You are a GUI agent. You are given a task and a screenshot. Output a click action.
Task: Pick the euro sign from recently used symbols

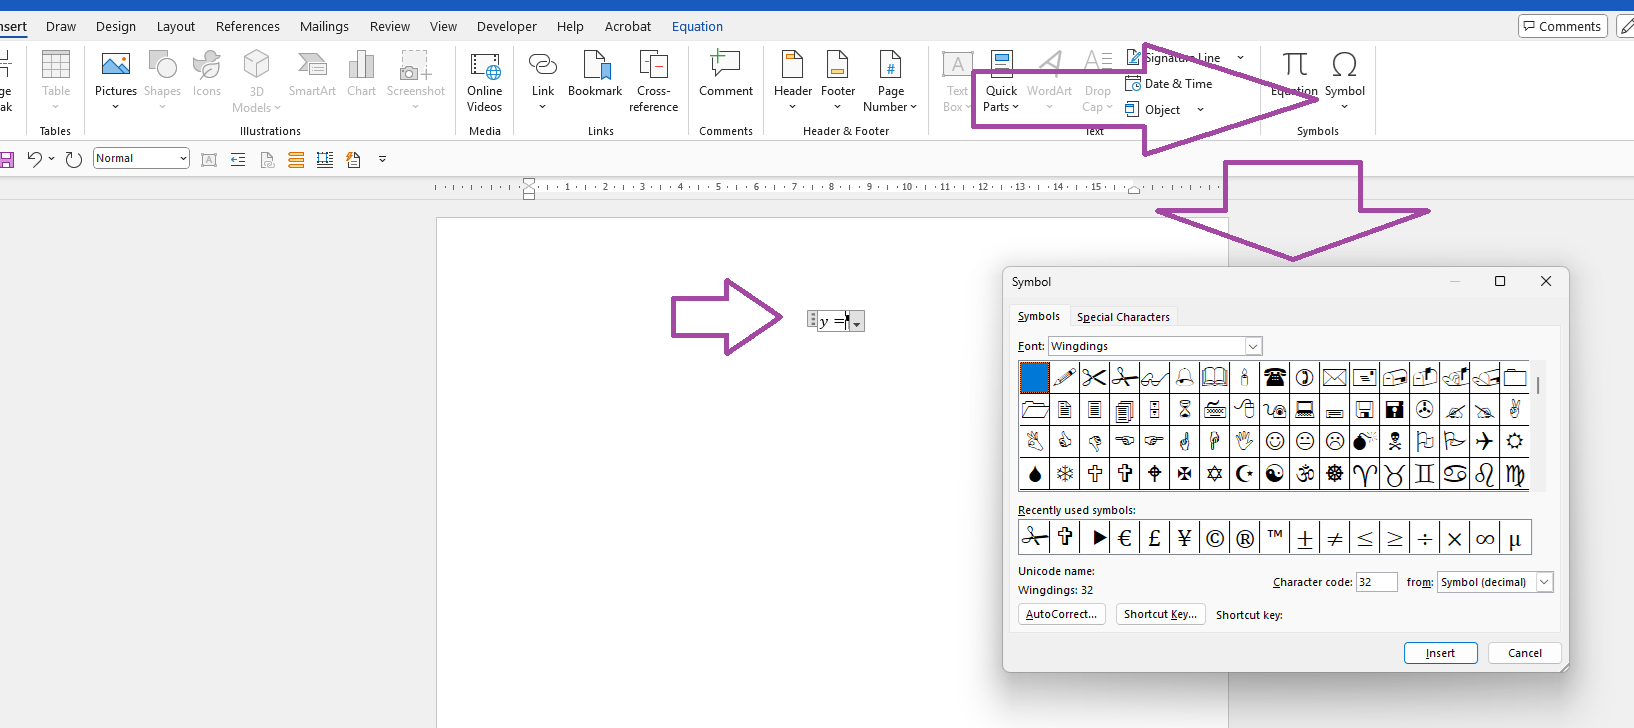coord(1125,538)
